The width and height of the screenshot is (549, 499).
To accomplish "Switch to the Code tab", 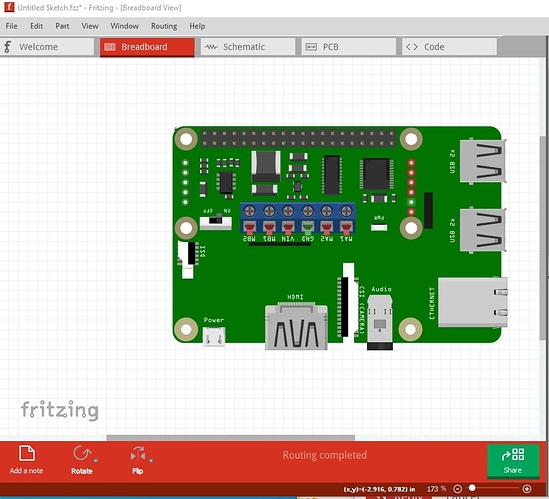I will point(449,47).
